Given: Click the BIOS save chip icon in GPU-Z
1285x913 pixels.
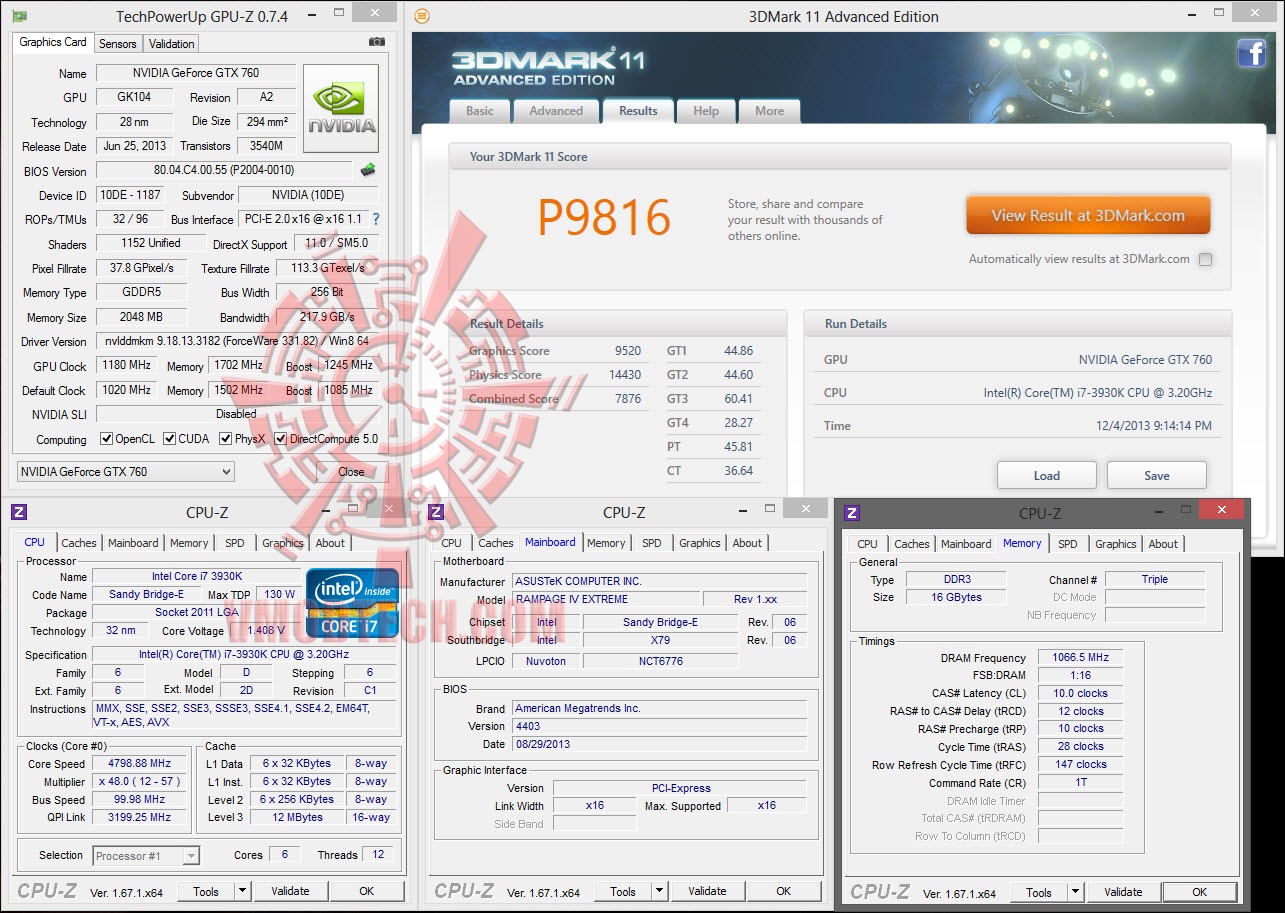Looking at the screenshot, I should coord(369,170).
